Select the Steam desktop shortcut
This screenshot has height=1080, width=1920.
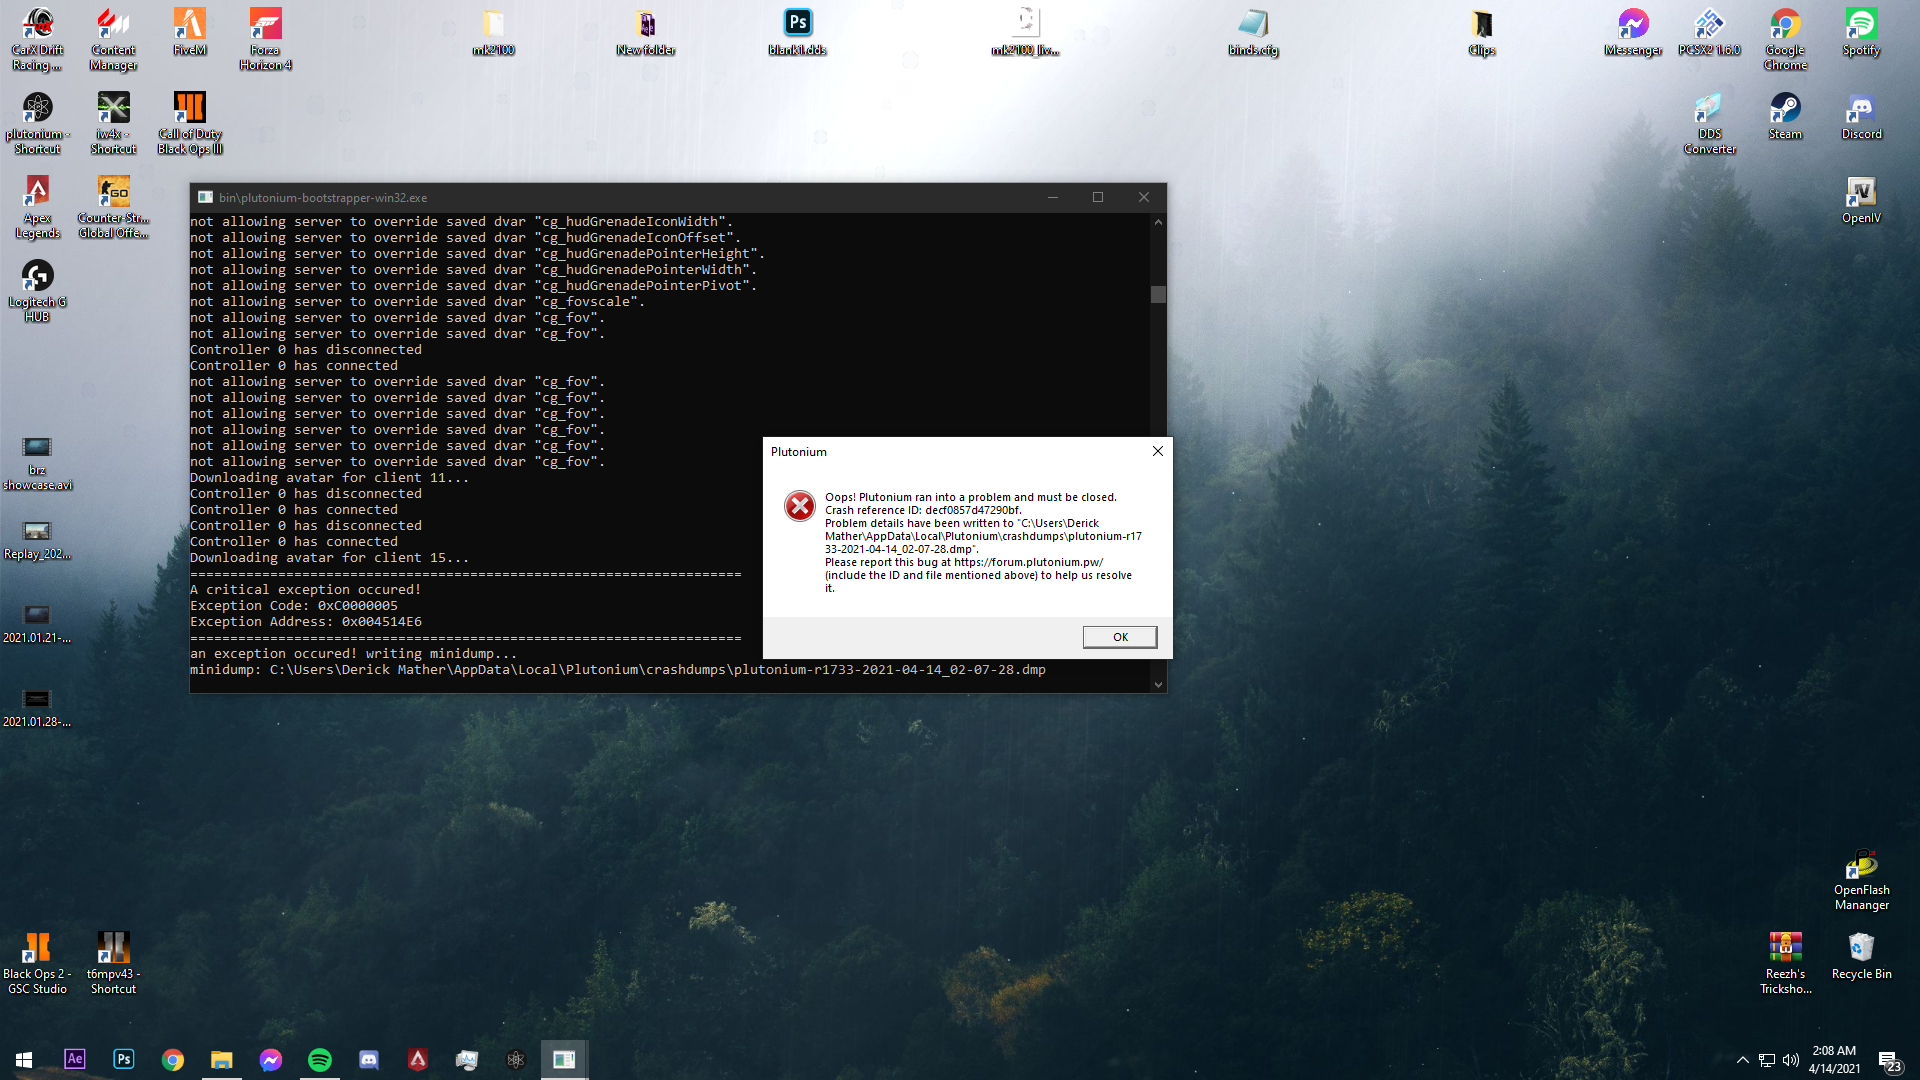(1785, 117)
